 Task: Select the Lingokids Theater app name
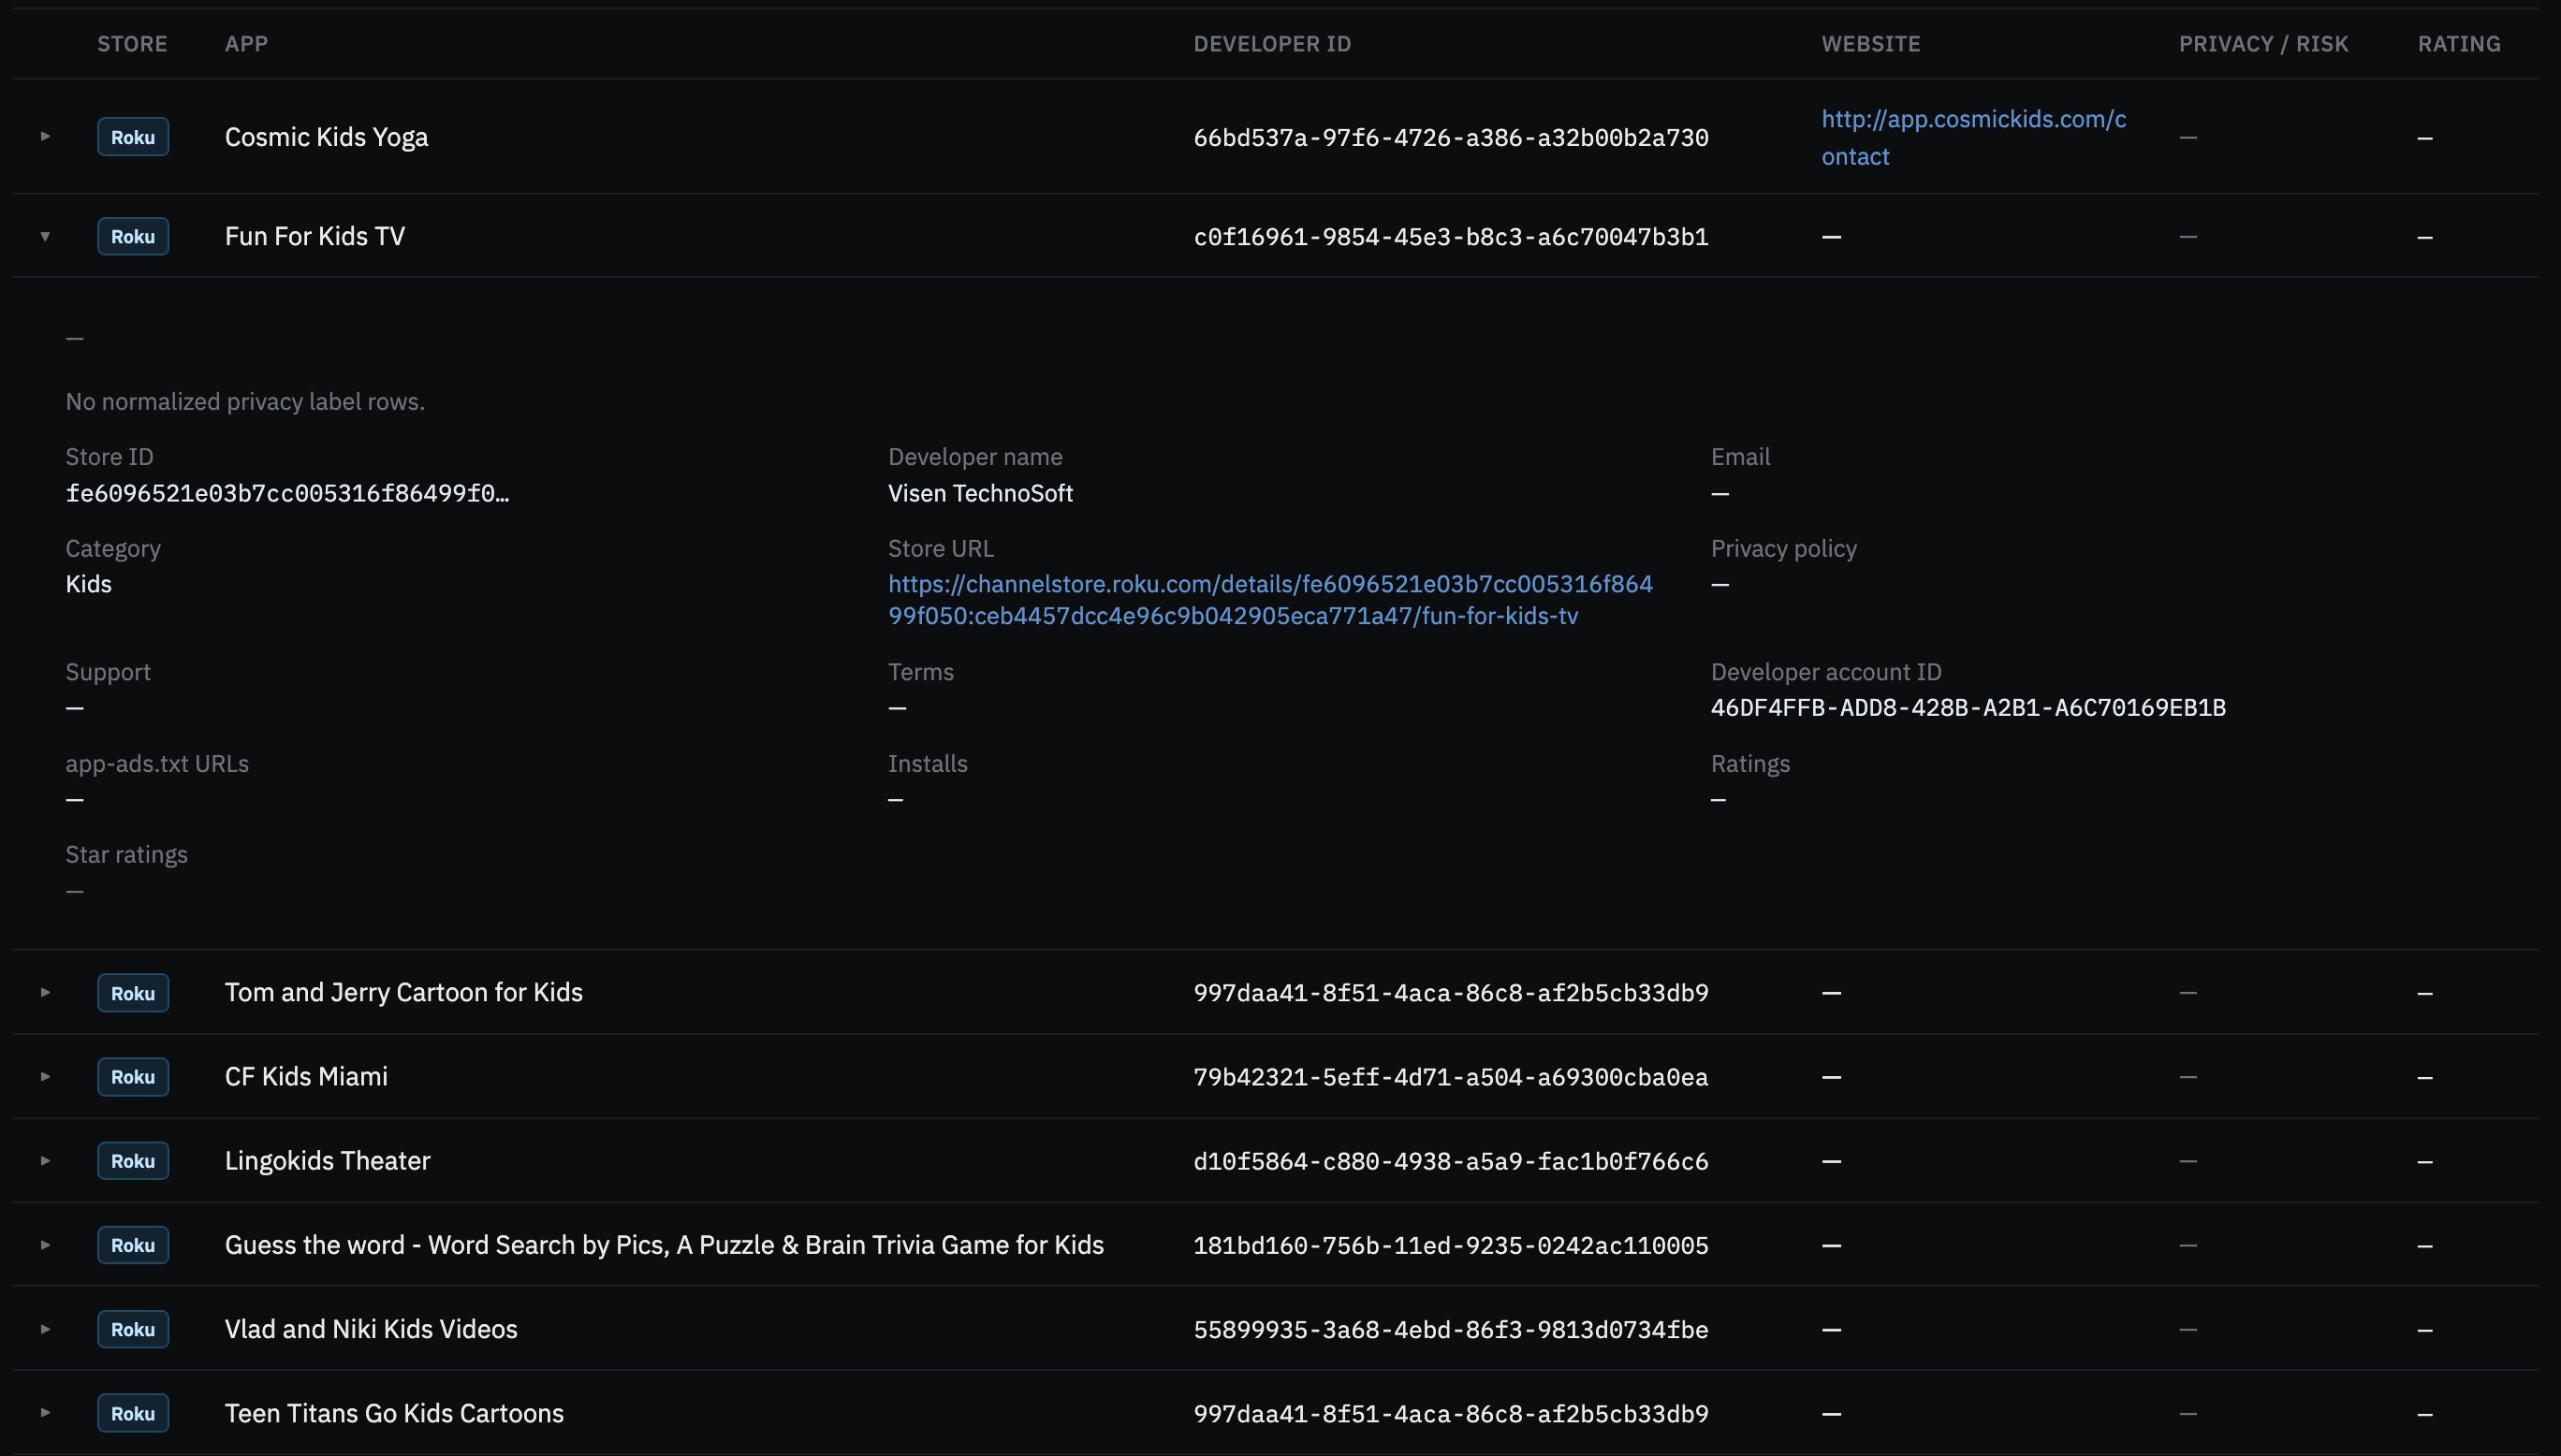pyautogui.click(x=327, y=1160)
